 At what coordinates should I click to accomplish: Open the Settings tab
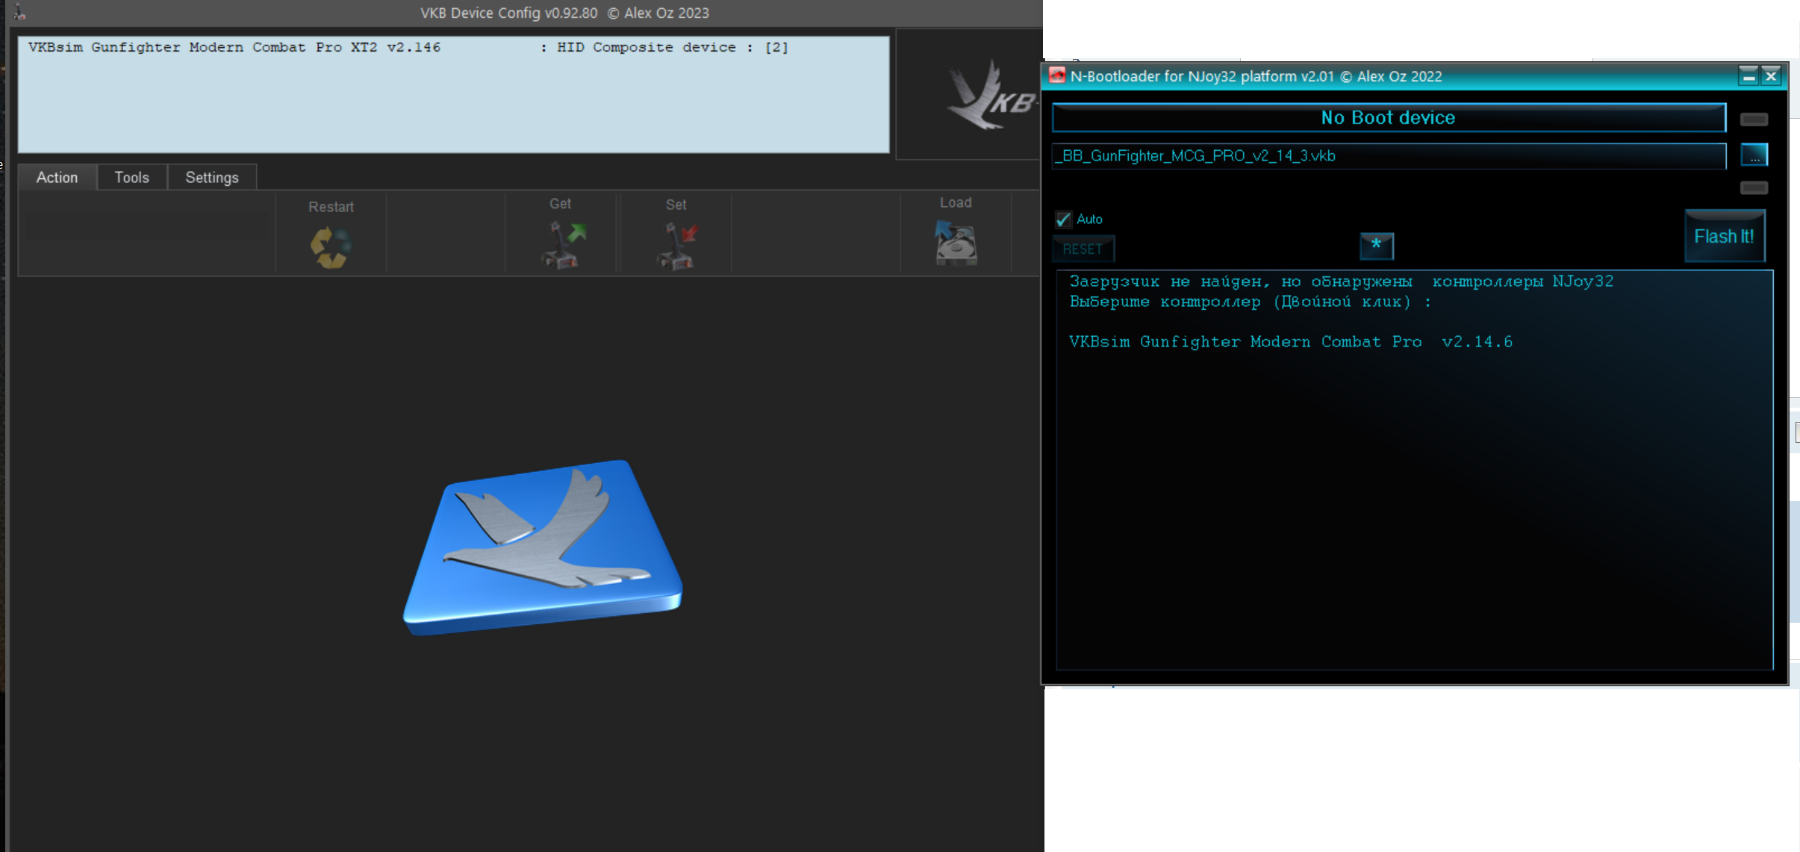coord(212,177)
